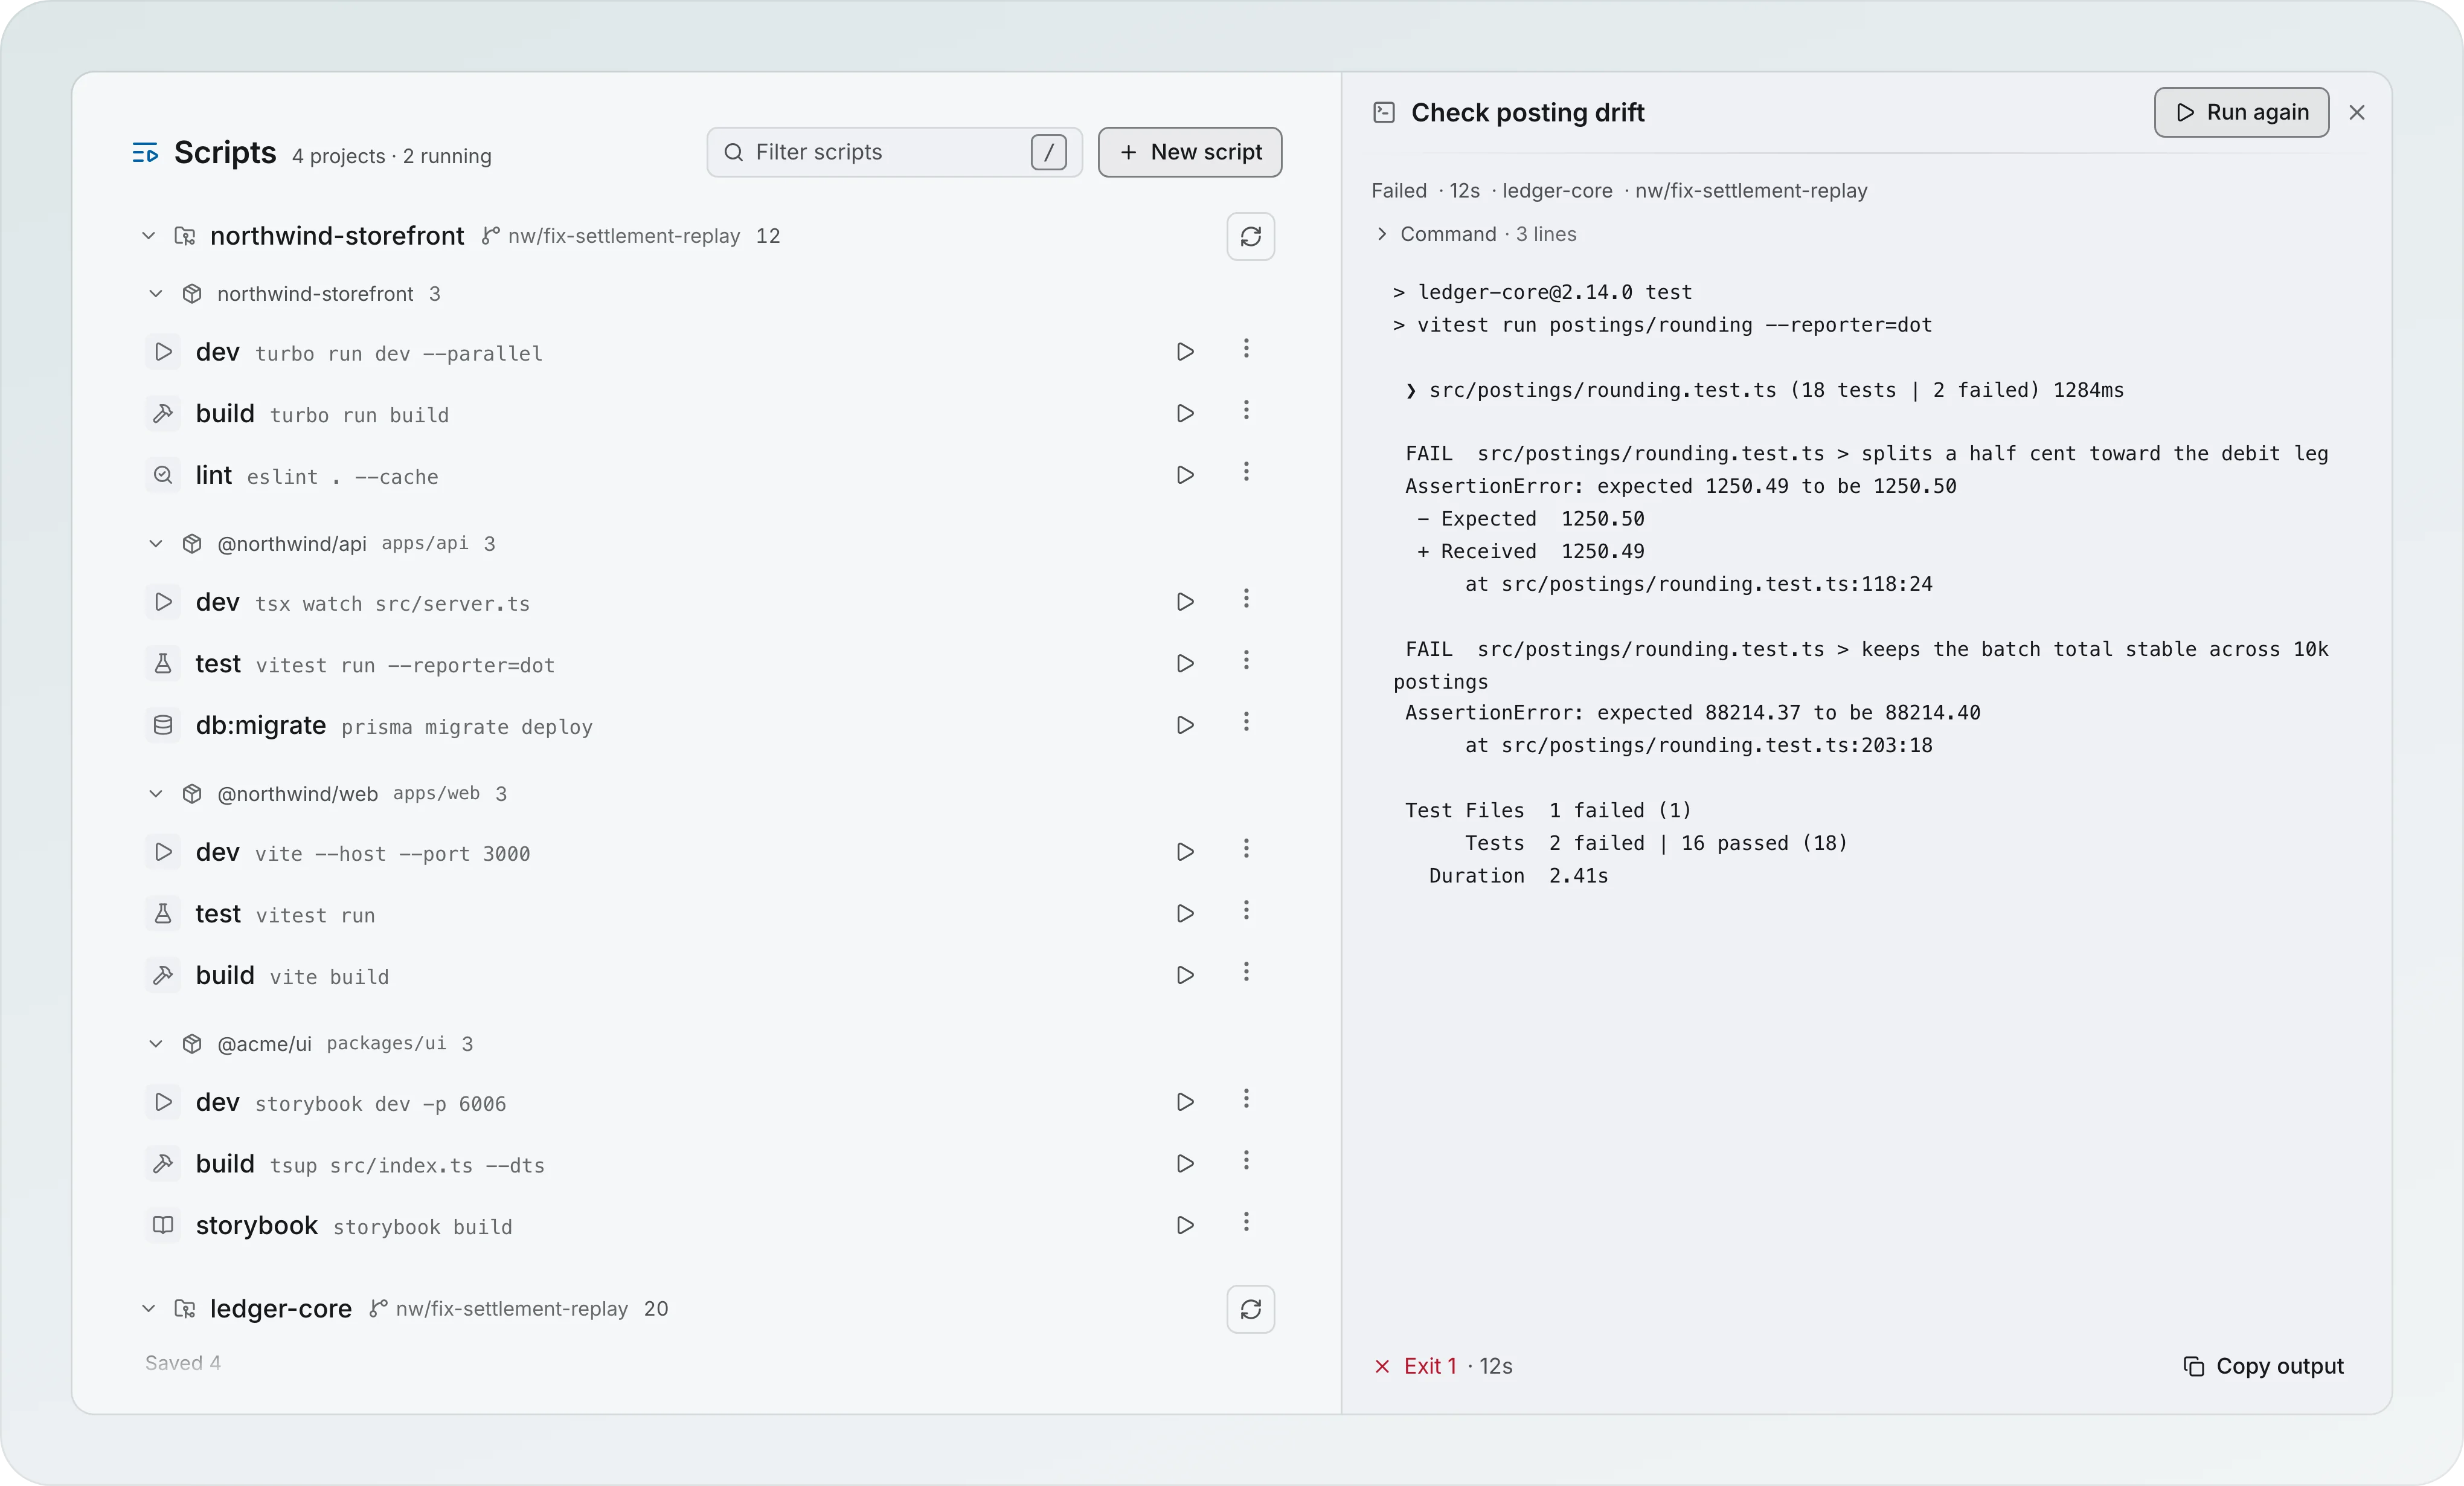Select the lint script row

tap(710, 475)
